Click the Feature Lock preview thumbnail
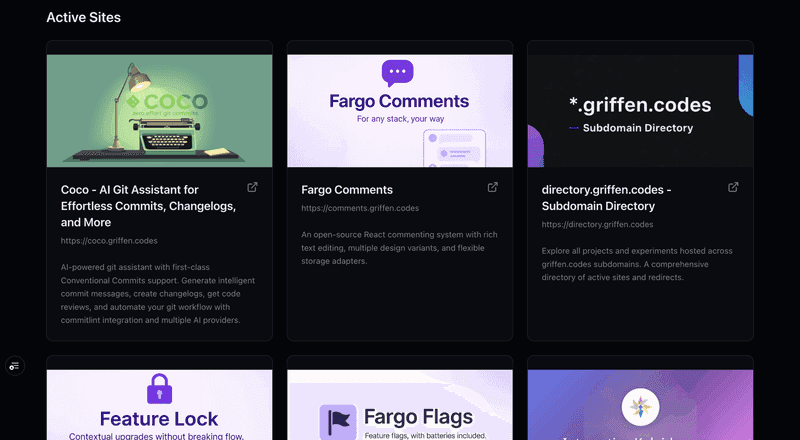This screenshot has height=440, width=800. (160, 405)
